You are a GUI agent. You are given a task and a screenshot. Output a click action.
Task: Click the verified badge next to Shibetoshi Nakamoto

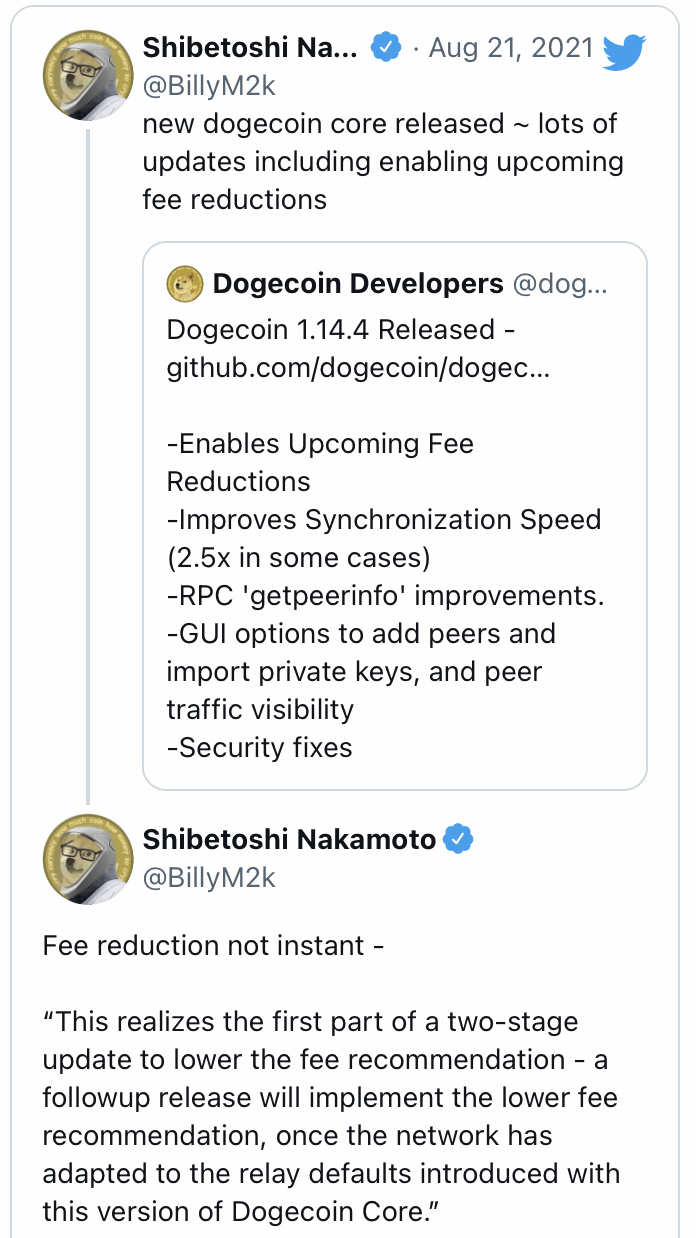(458, 839)
